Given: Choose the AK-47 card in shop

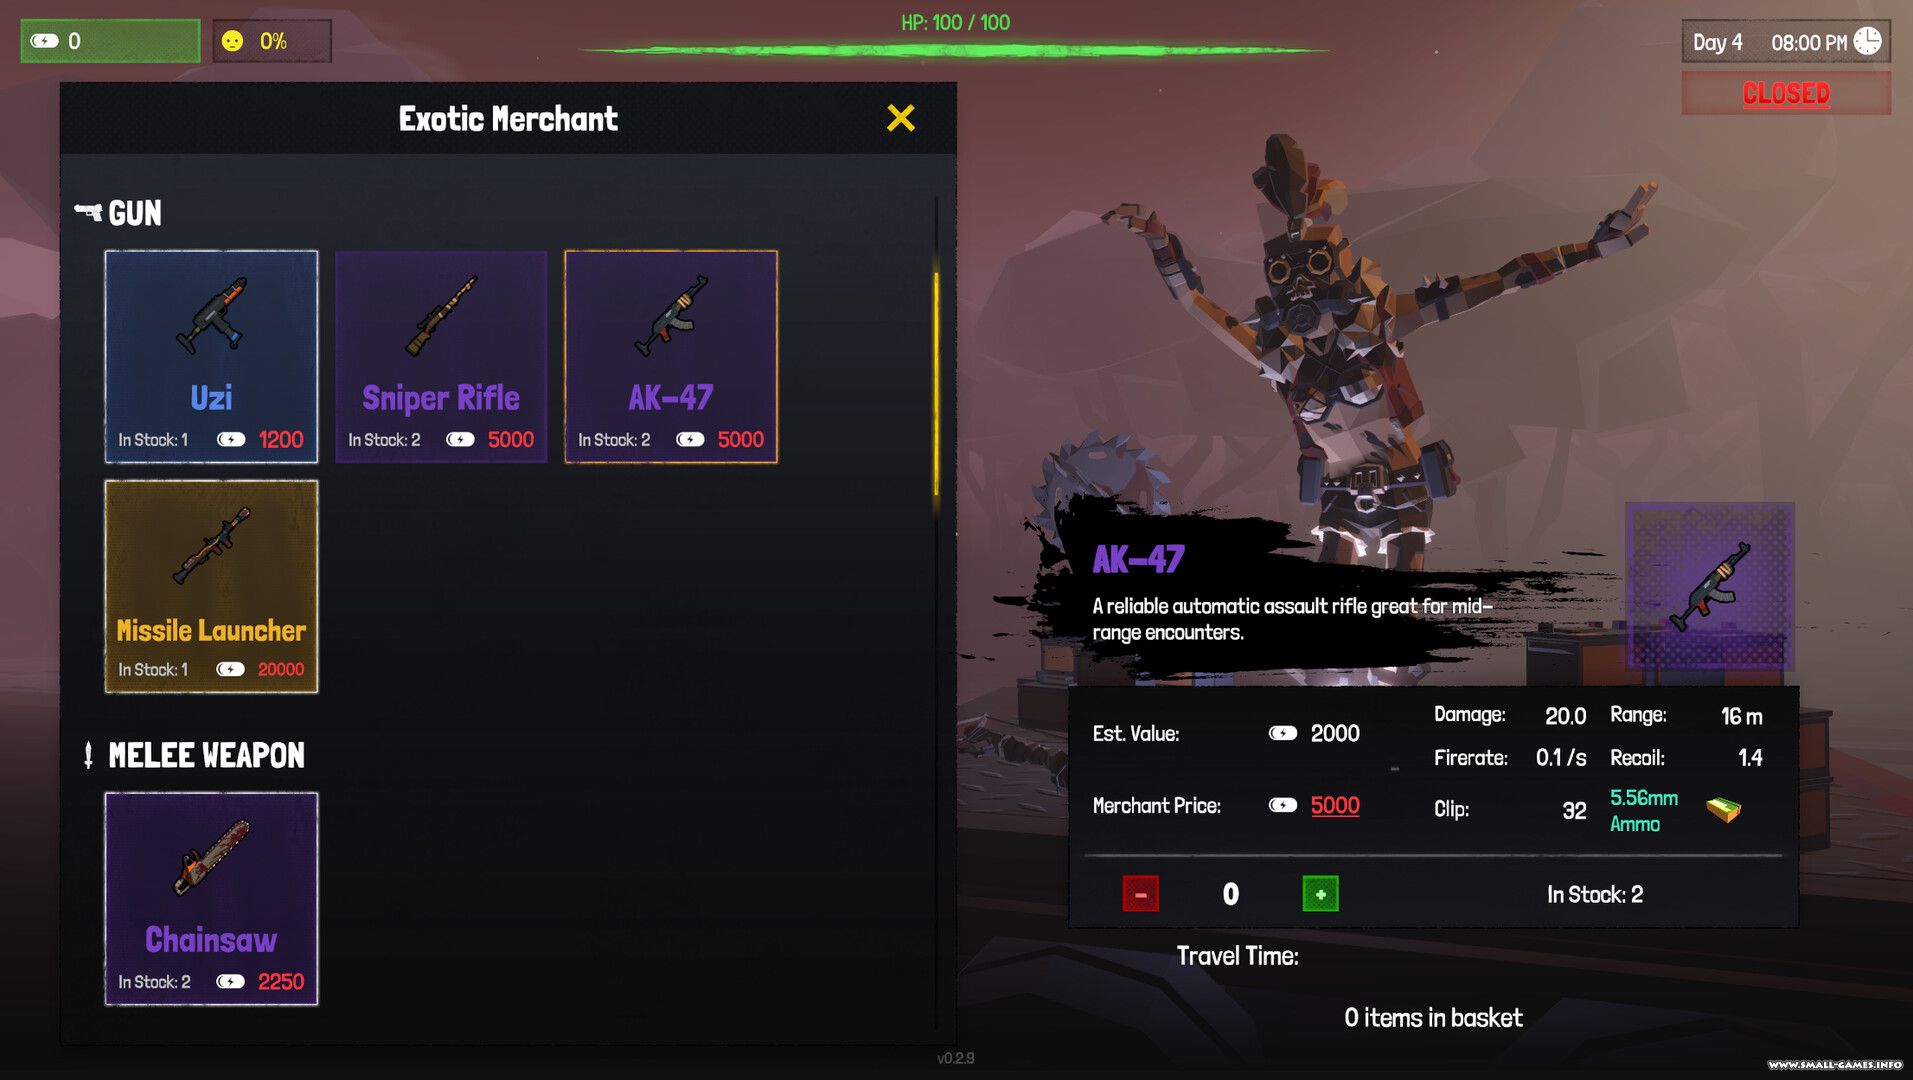Looking at the screenshot, I should (x=671, y=357).
